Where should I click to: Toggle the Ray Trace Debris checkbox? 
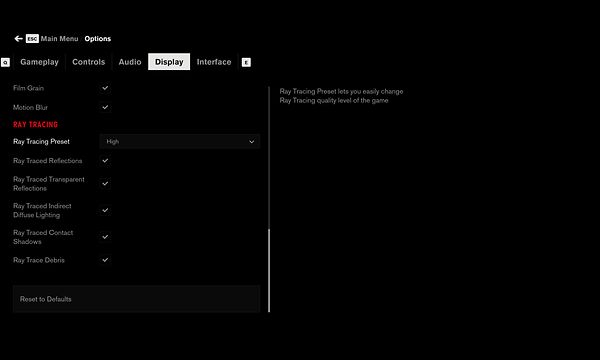coord(105,260)
